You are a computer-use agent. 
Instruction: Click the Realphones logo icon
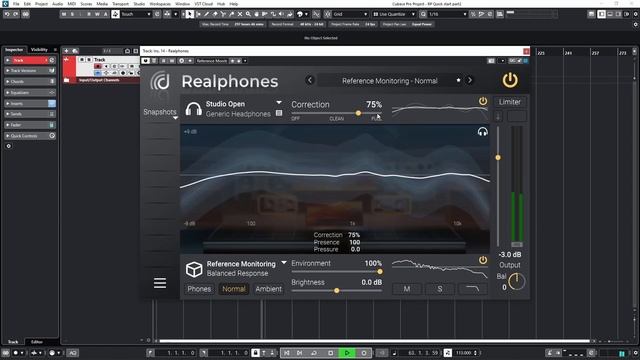pos(160,81)
